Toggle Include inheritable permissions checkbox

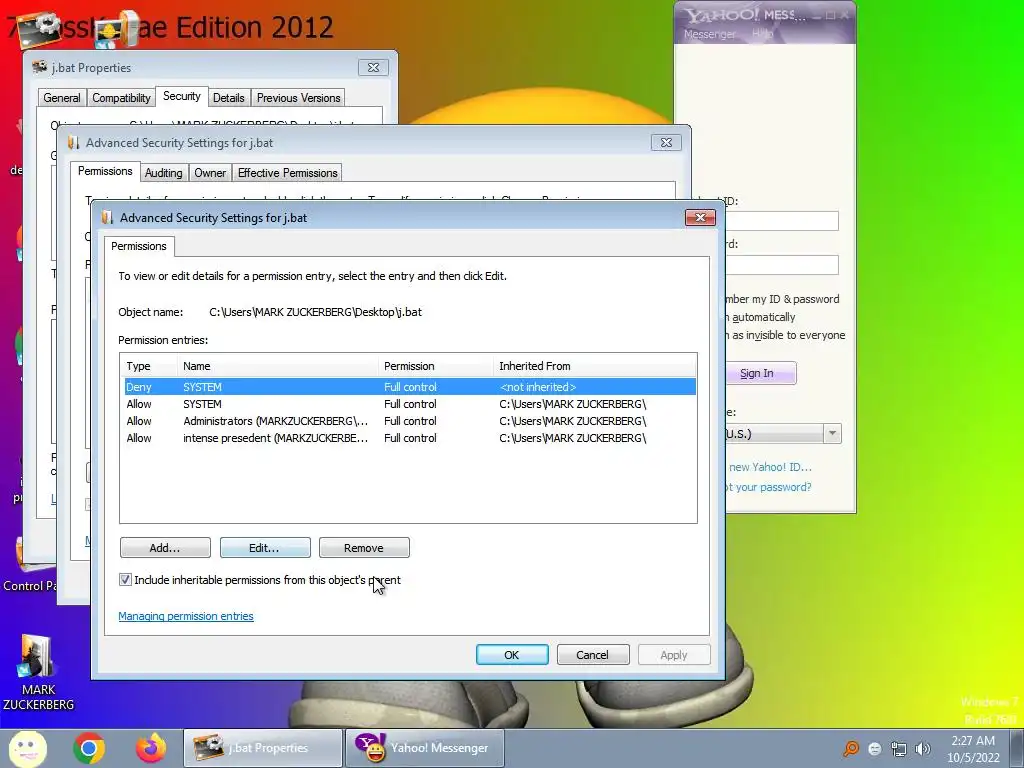125,579
